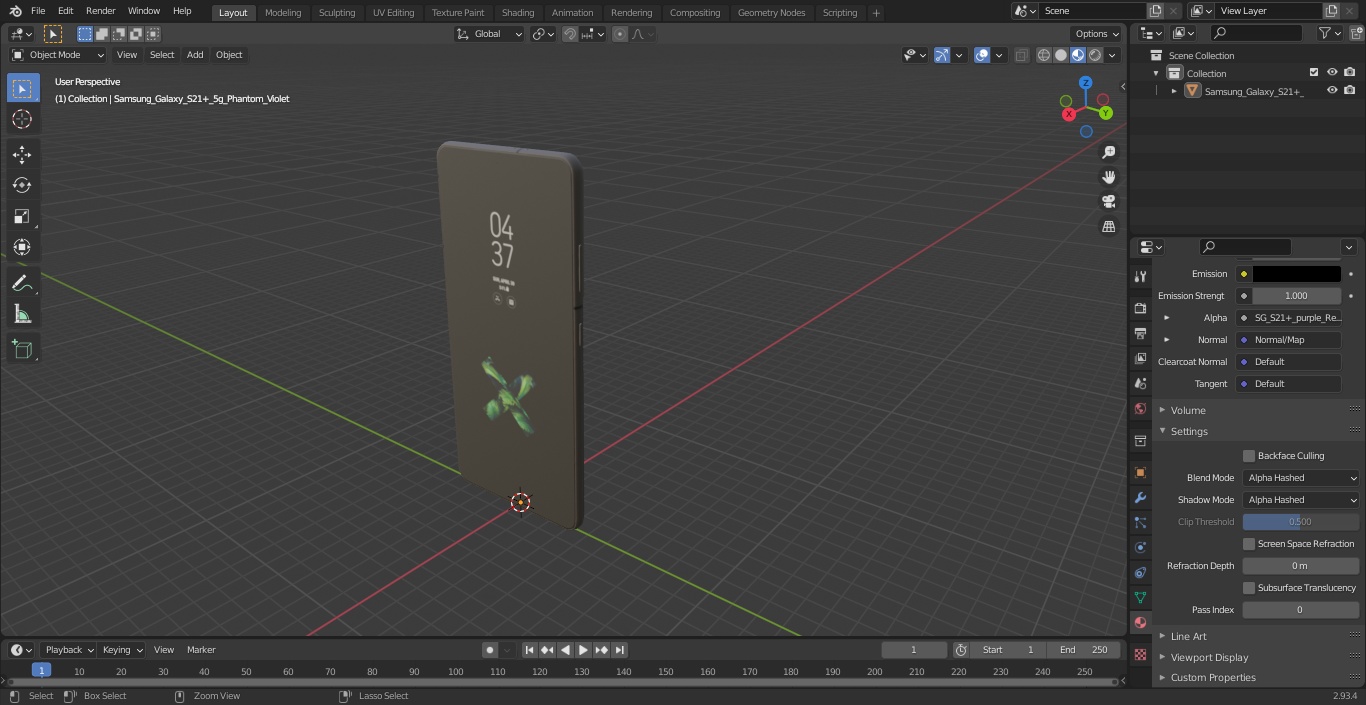Select the Annotate tool

click(22, 284)
